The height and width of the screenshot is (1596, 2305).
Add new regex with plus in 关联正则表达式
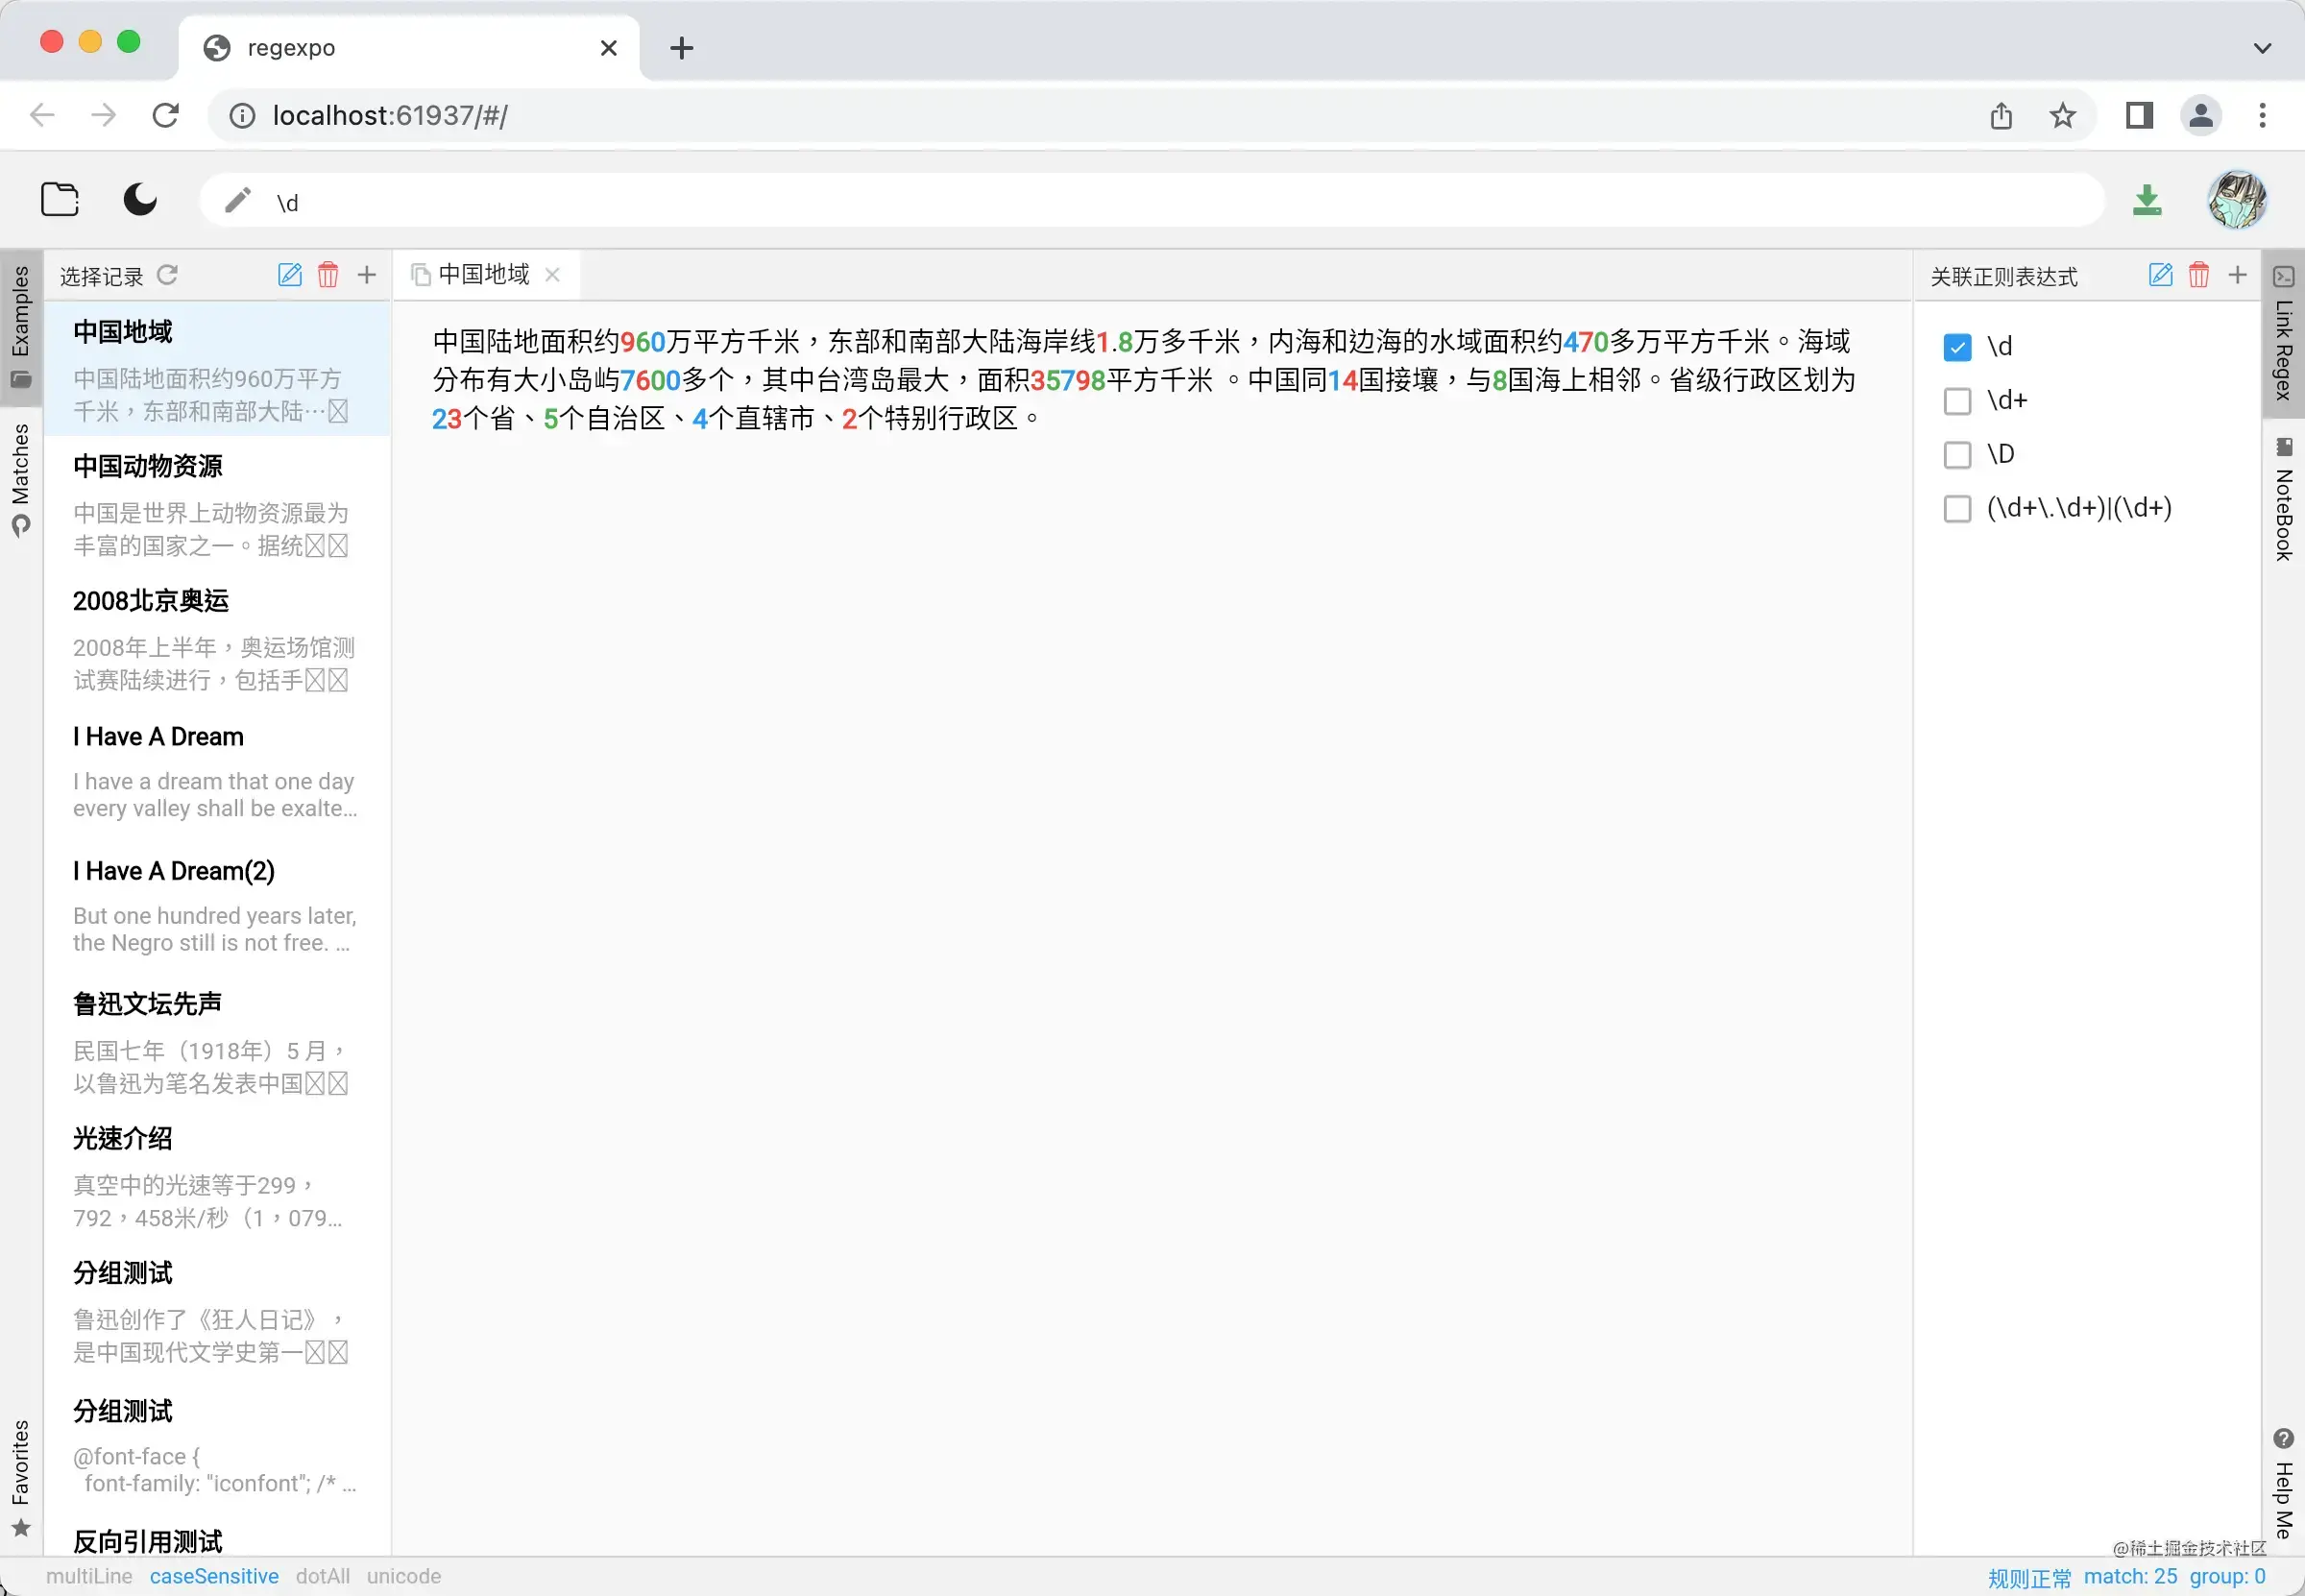pyautogui.click(x=2237, y=275)
